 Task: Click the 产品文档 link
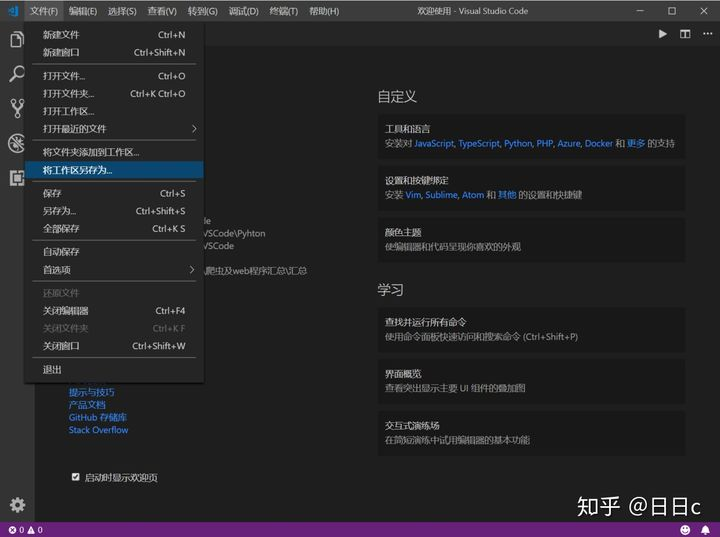(87, 405)
